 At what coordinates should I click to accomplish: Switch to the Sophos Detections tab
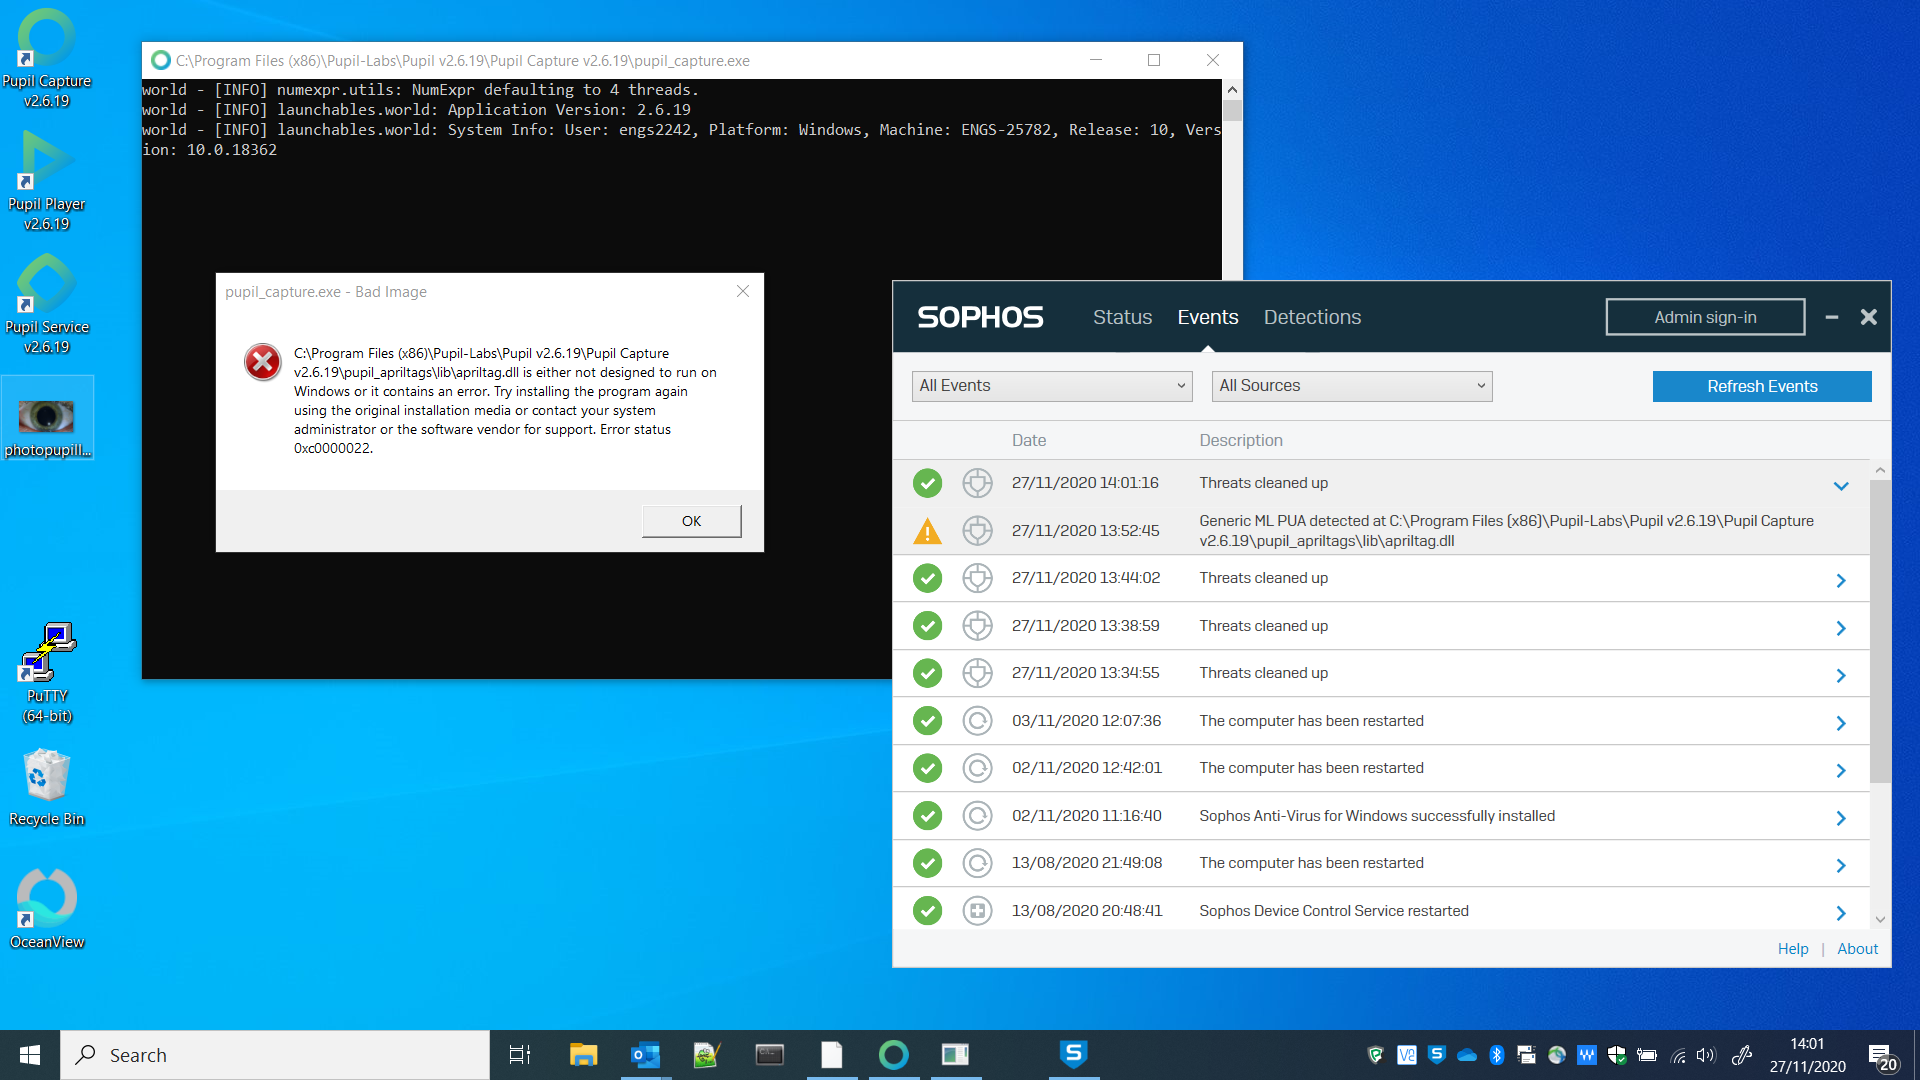(1312, 317)
